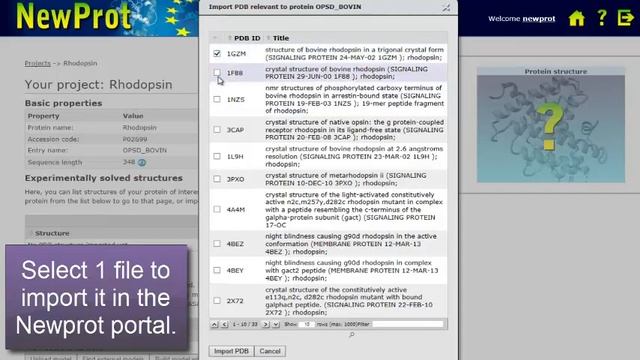The image size is (640, 360).
Task: Check the 4BEY checkbox
Action: 217,270
